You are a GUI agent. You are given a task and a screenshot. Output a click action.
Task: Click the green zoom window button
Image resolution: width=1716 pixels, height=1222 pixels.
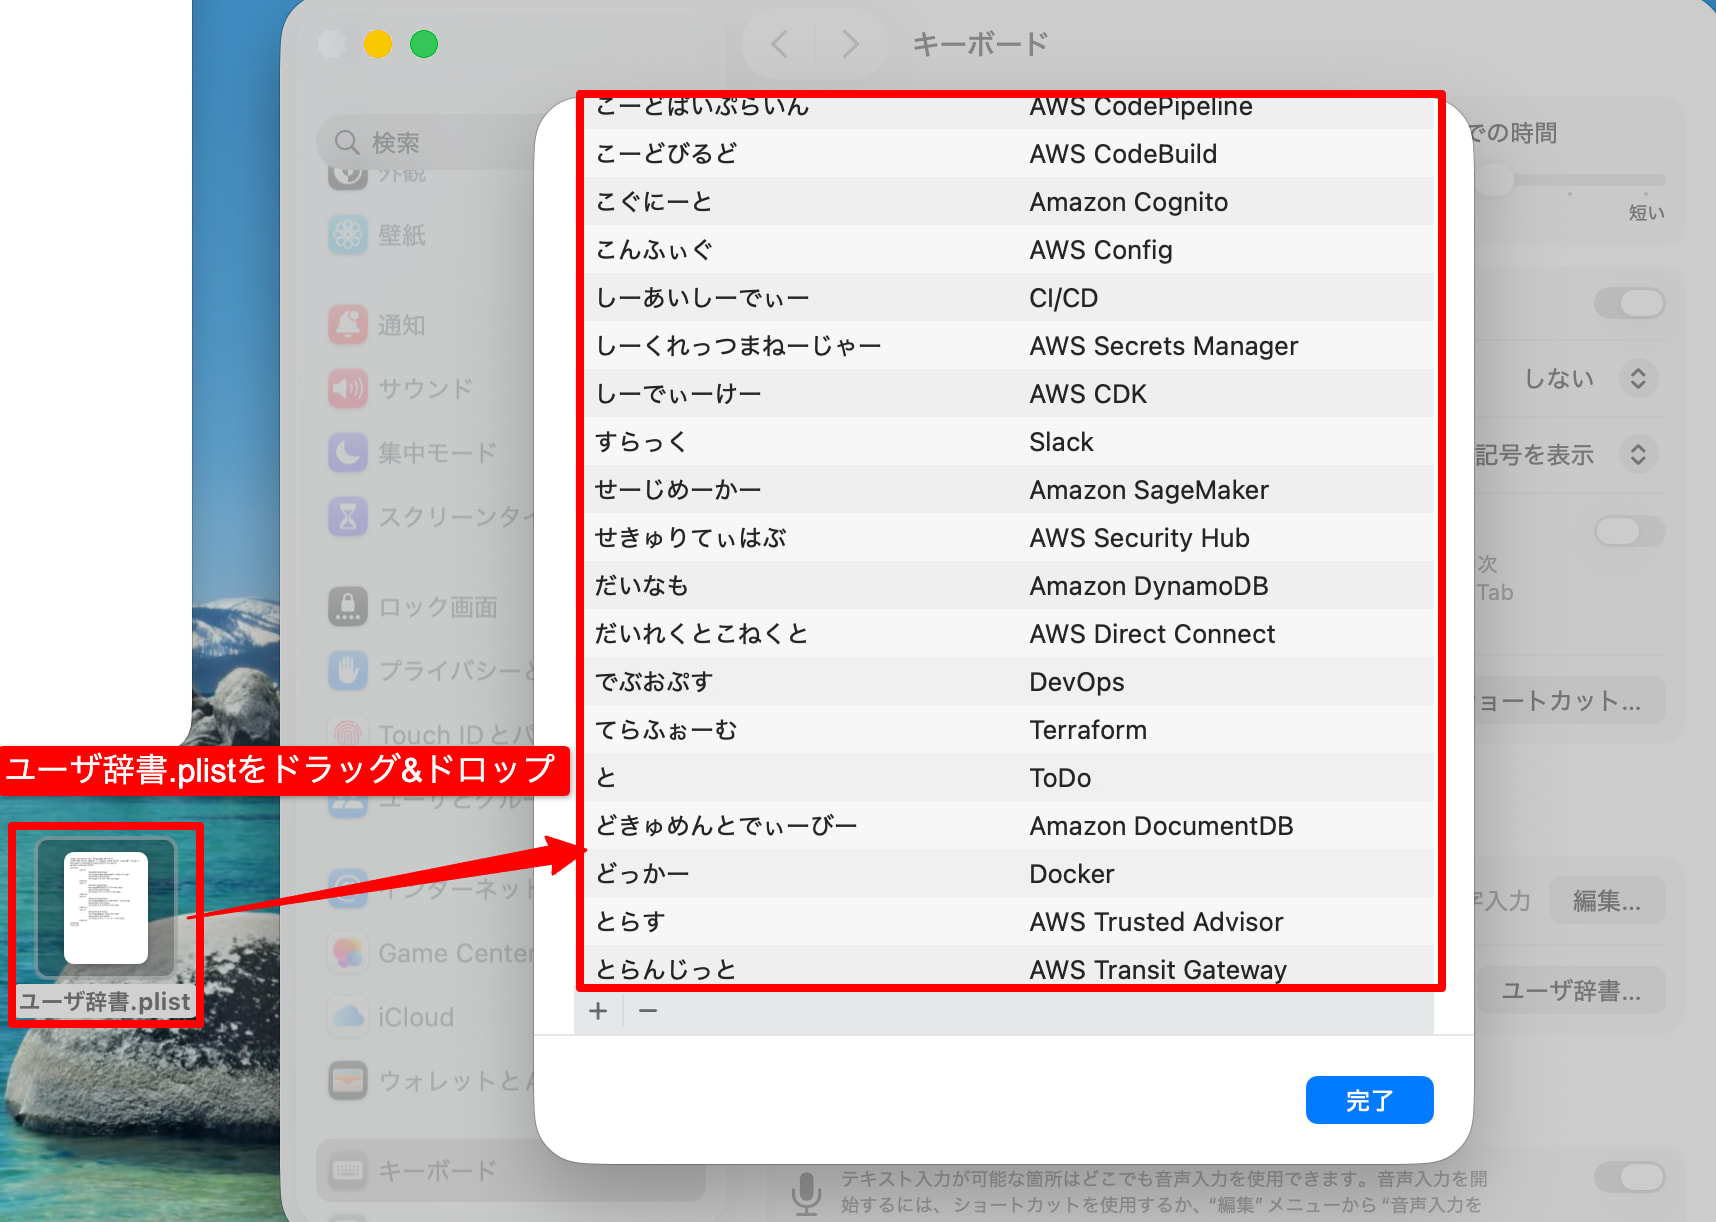(x=424, y=44)
